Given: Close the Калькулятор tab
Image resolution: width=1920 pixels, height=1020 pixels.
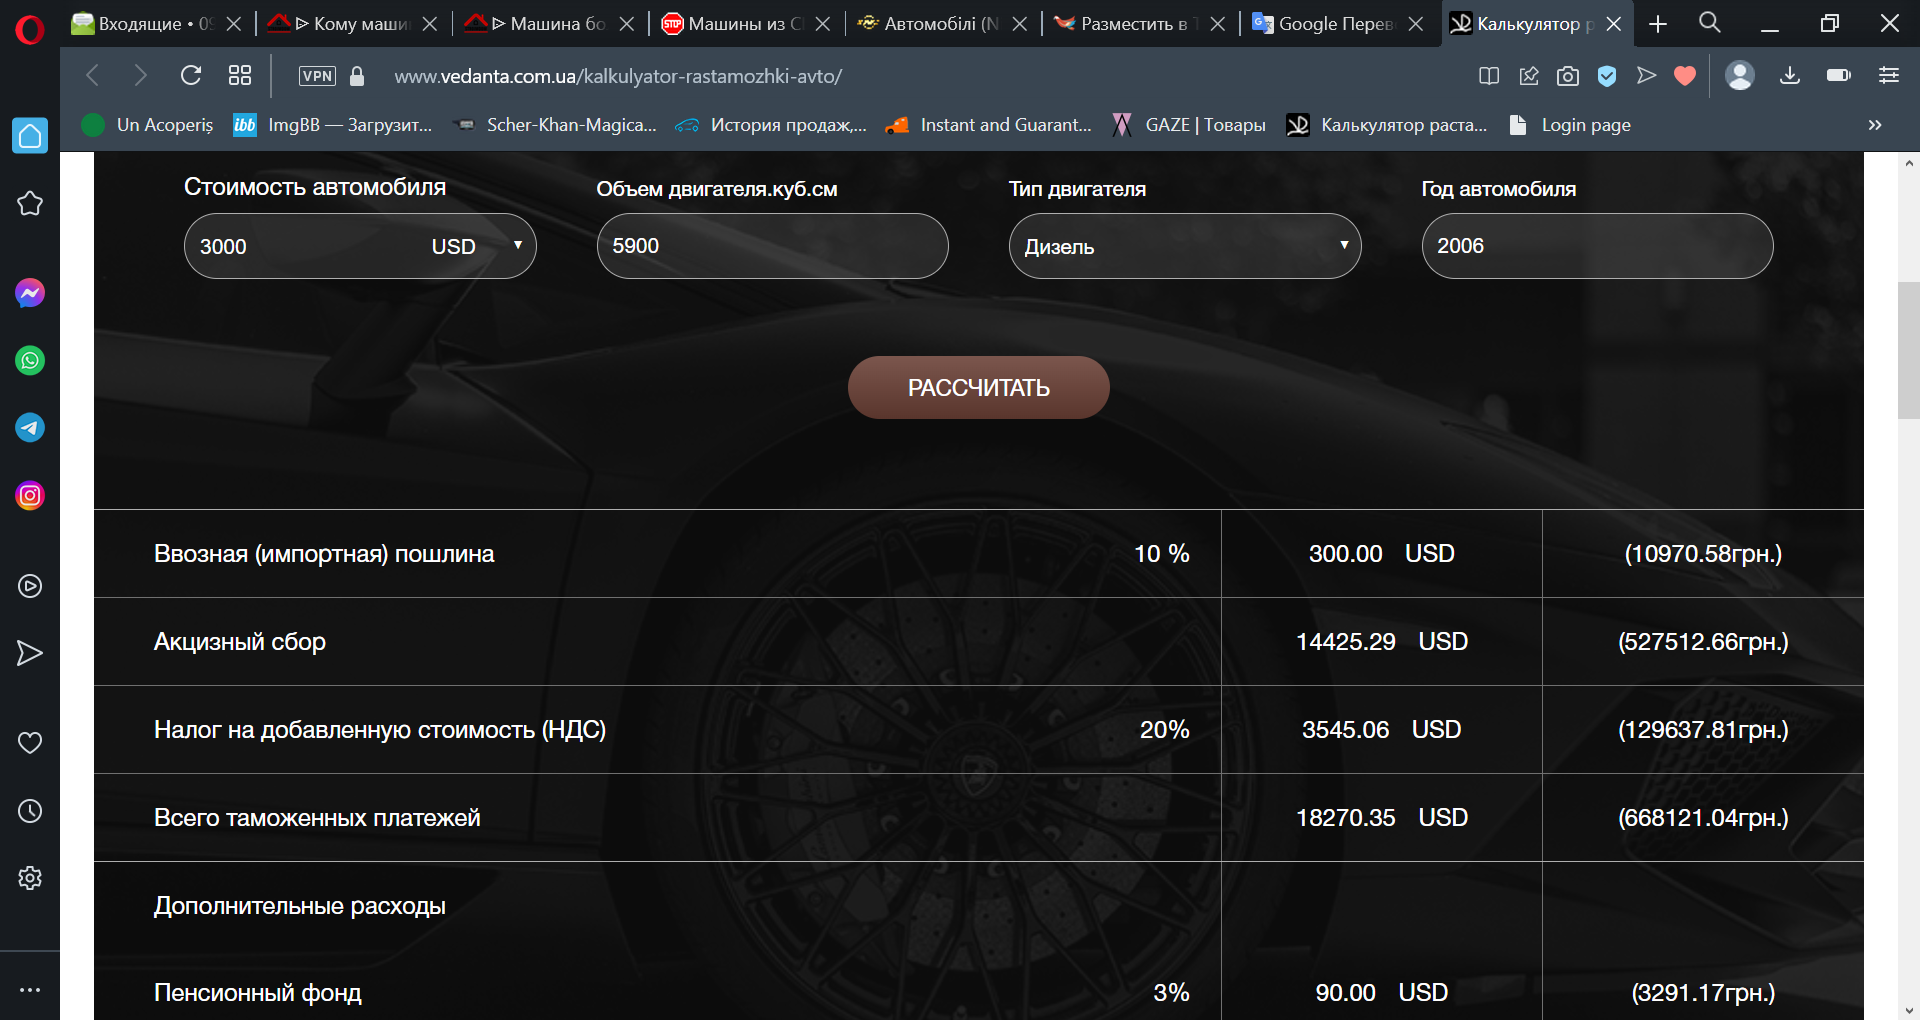Looking at the screenshot, I should pos(1614,24).
